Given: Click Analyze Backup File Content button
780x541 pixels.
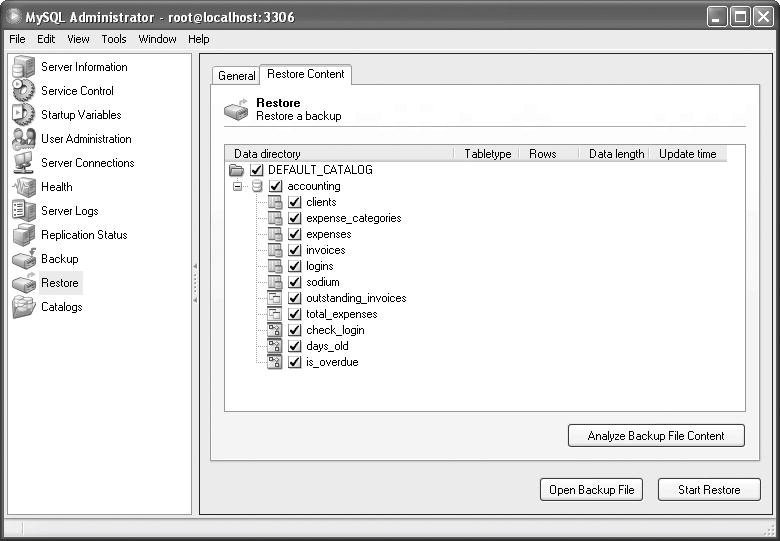Looking at the screenshot, I should click(x=656, y=436).
